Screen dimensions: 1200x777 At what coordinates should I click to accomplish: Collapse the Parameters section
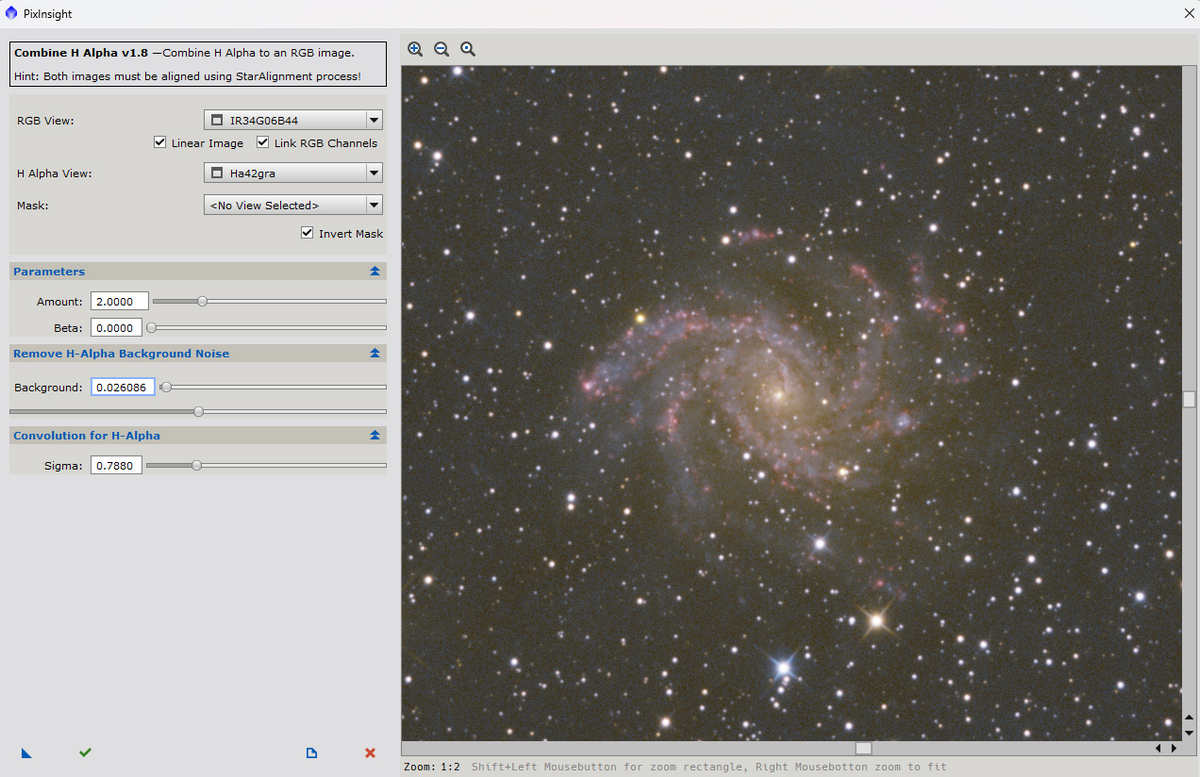(375, 271)
